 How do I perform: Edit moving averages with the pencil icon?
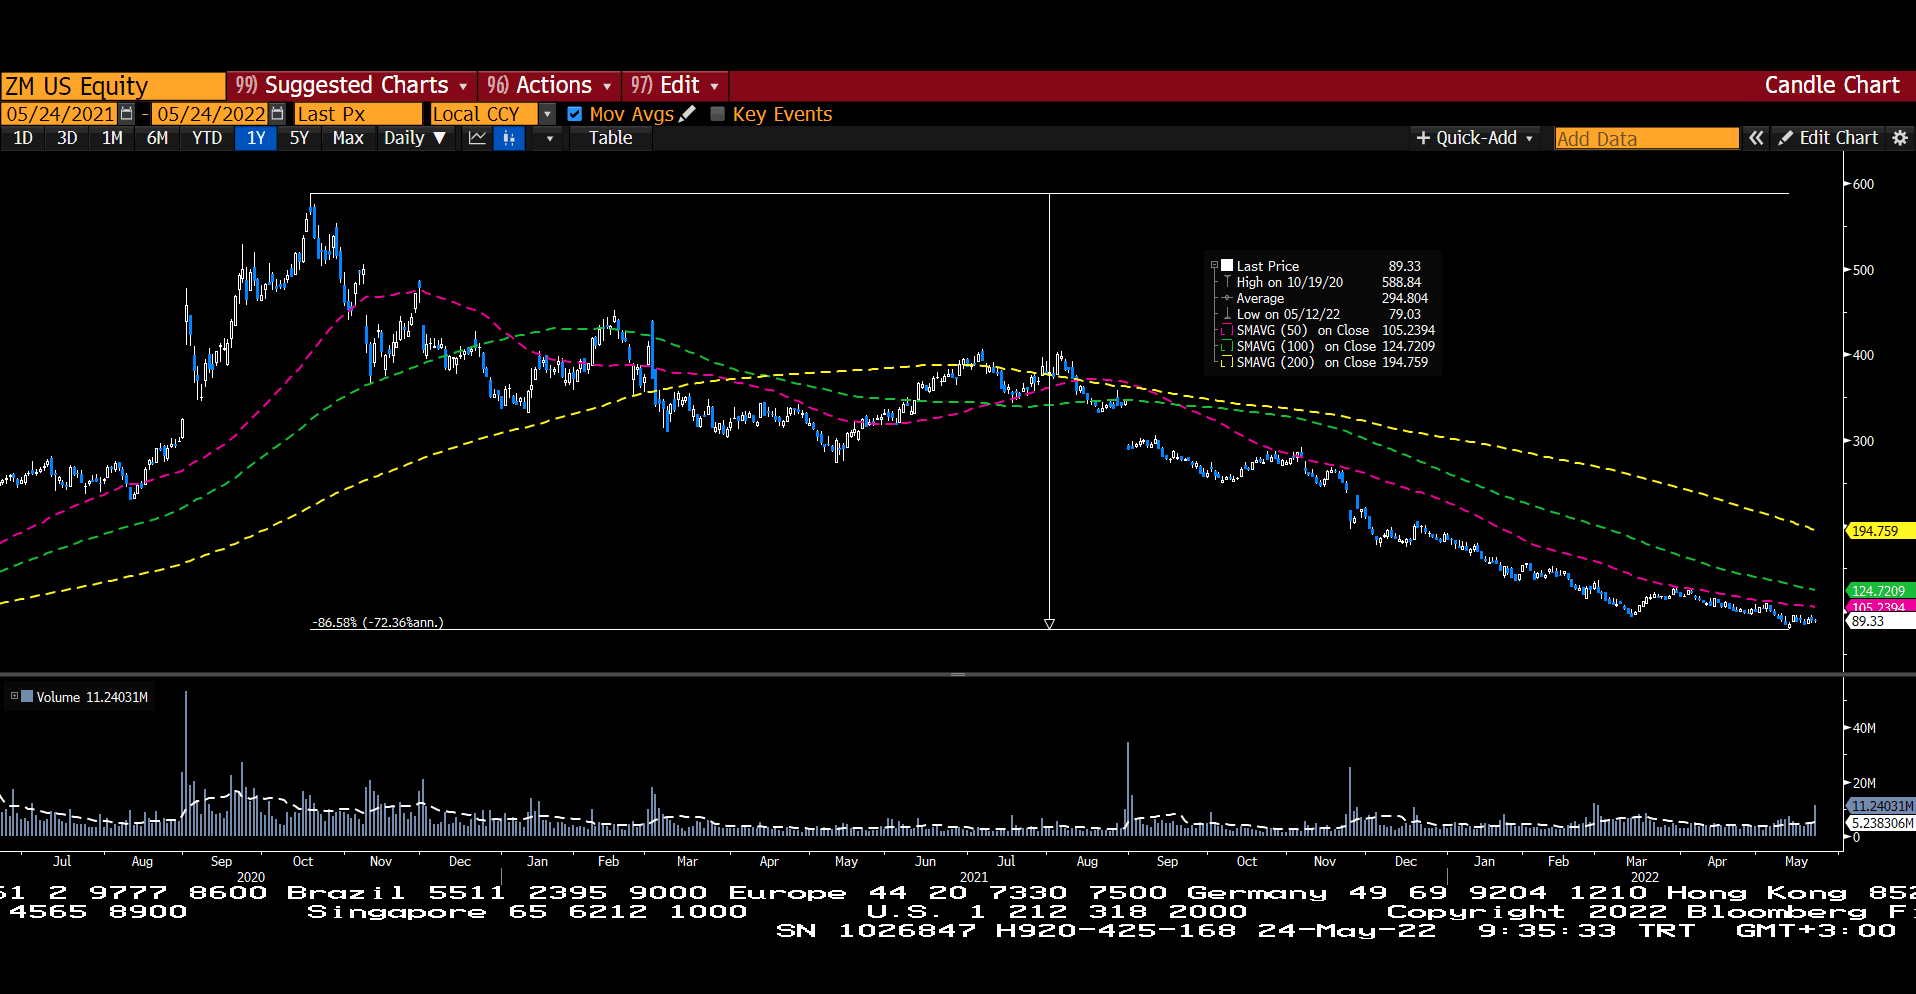(x=687, y=114)
